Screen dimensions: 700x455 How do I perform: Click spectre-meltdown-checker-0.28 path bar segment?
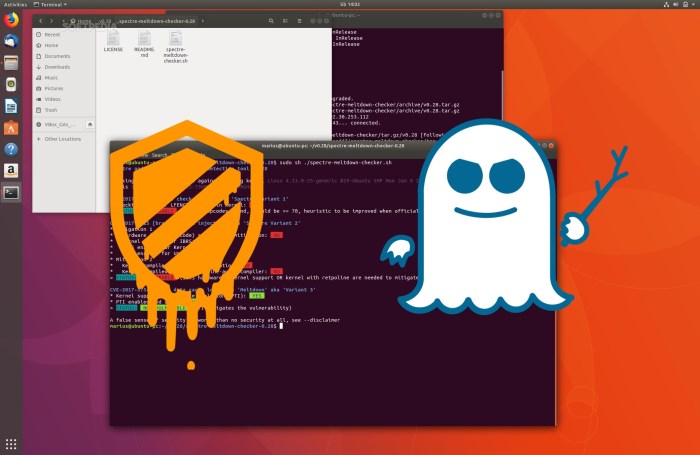(x=157, y=21)
